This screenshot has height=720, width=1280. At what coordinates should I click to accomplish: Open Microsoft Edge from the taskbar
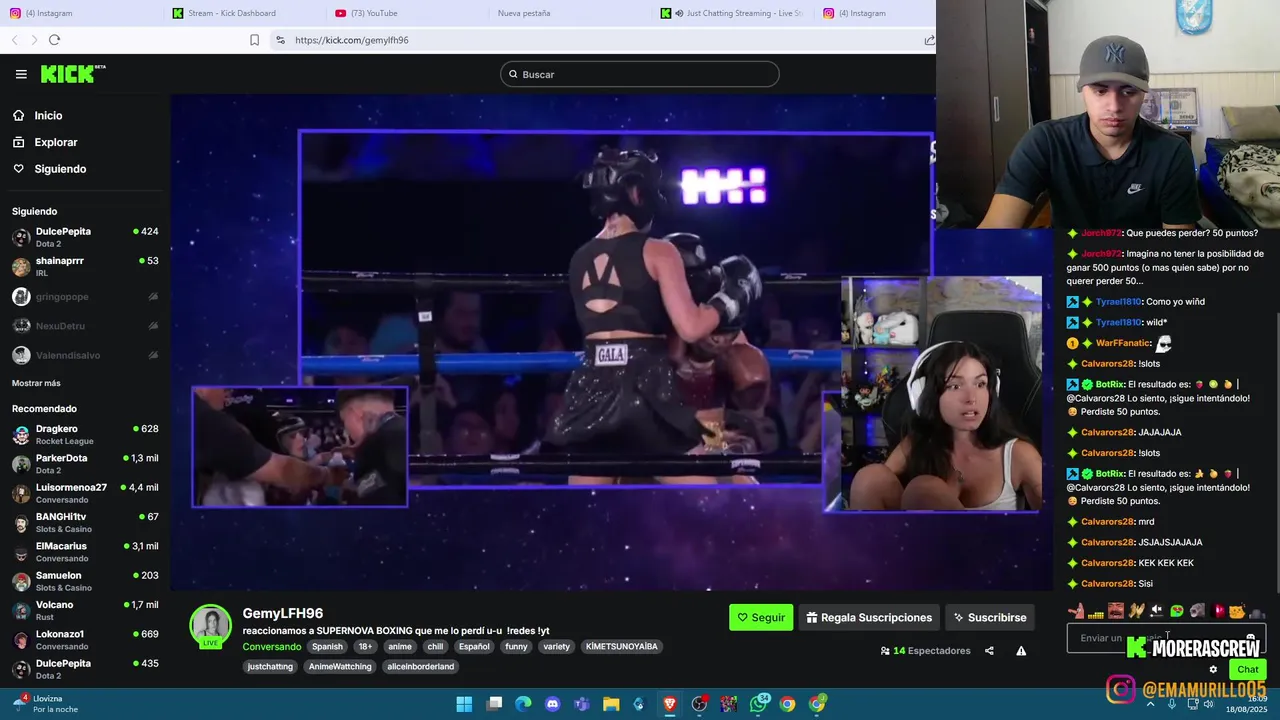click(523, 704)
